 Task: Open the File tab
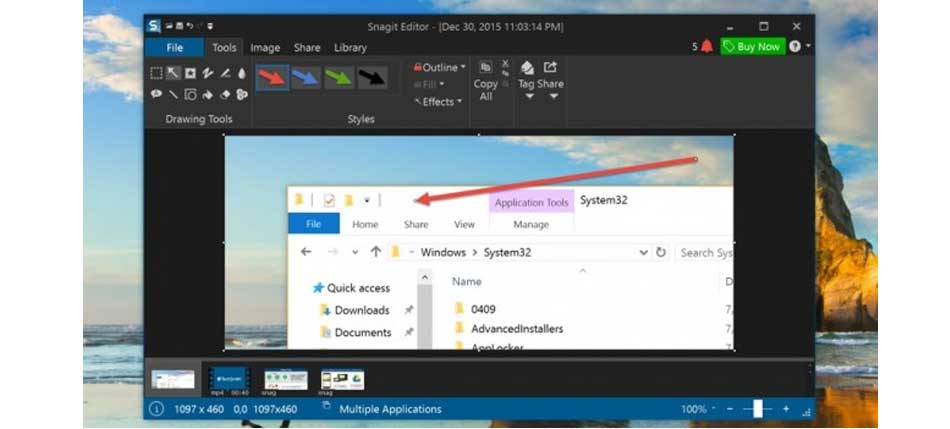174,47
